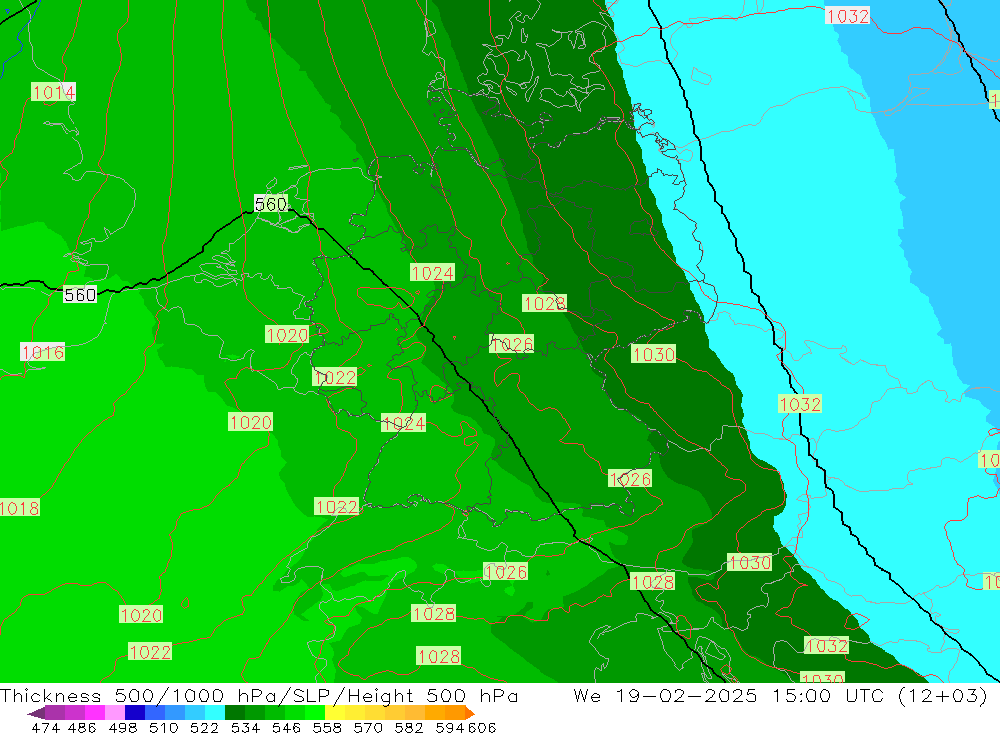Click the orange arrow at the legend's right end
The image size is (1000, 733).
click(x=470, y=713)
